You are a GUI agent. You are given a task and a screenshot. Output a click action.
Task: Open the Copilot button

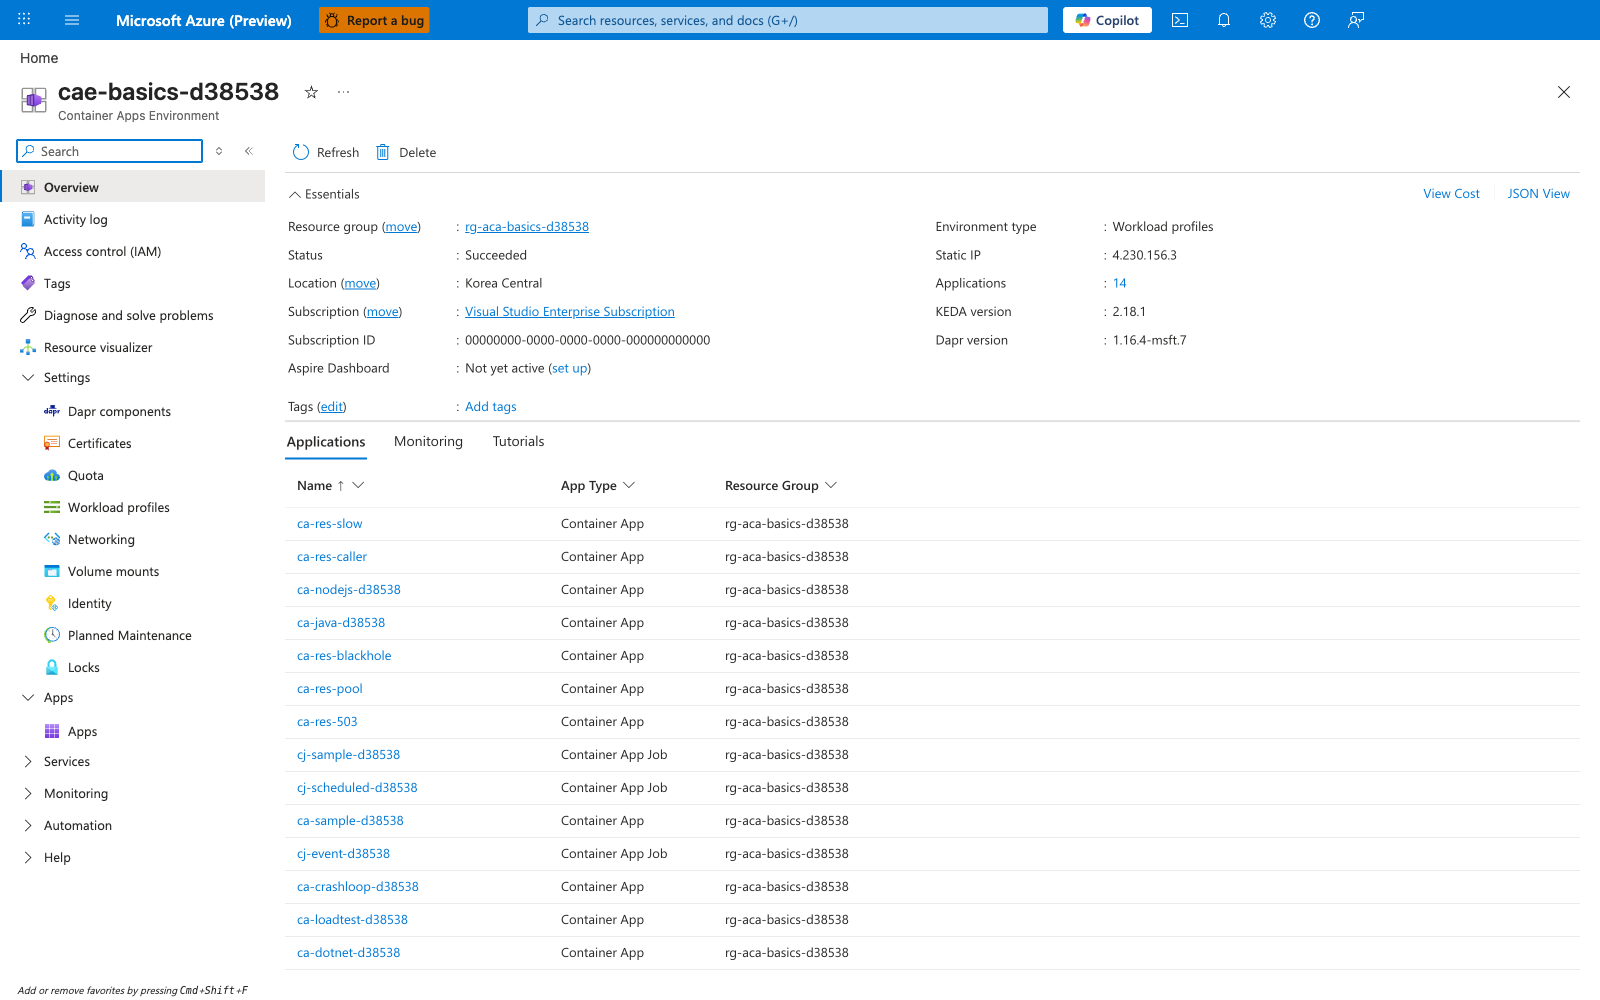pyautogui.click(x=1107, y=20)
